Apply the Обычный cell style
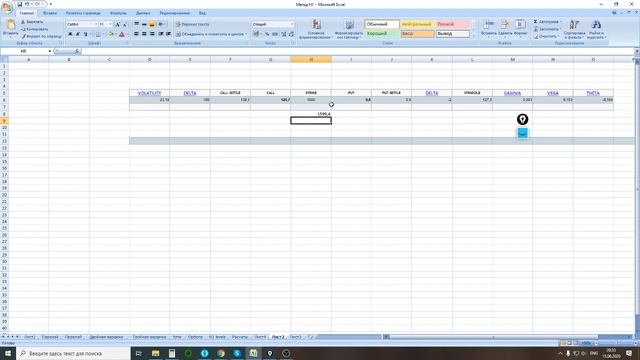Screen dimensions: 640x360 pos(382,24)
